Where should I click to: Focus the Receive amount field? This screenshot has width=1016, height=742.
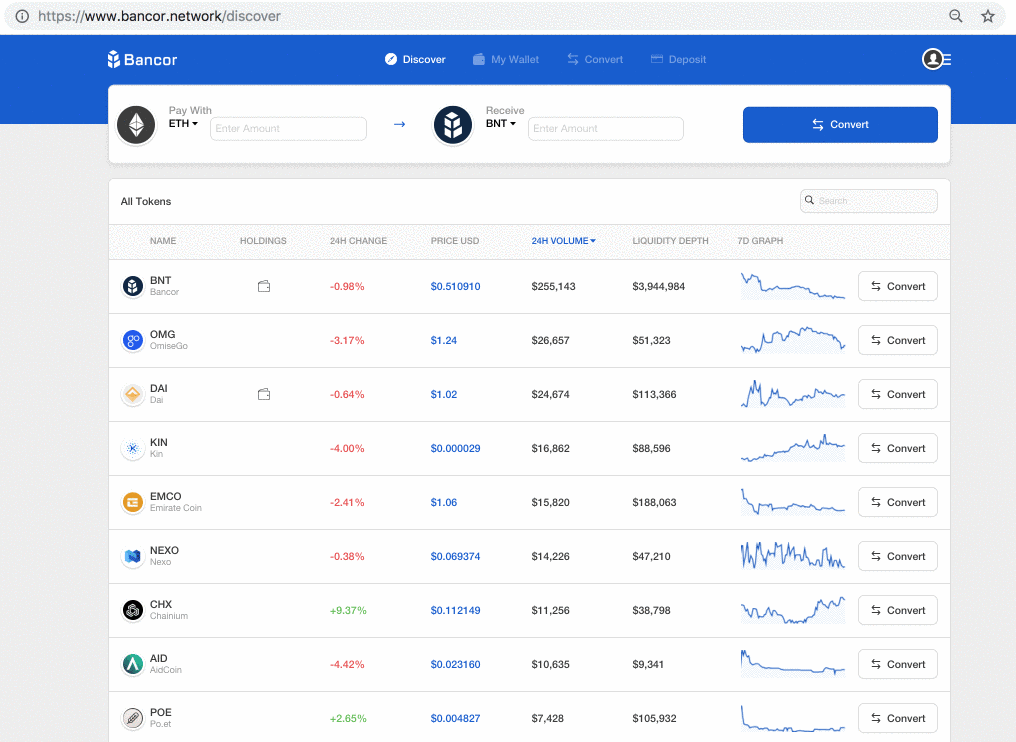click(x=606, y=128)
